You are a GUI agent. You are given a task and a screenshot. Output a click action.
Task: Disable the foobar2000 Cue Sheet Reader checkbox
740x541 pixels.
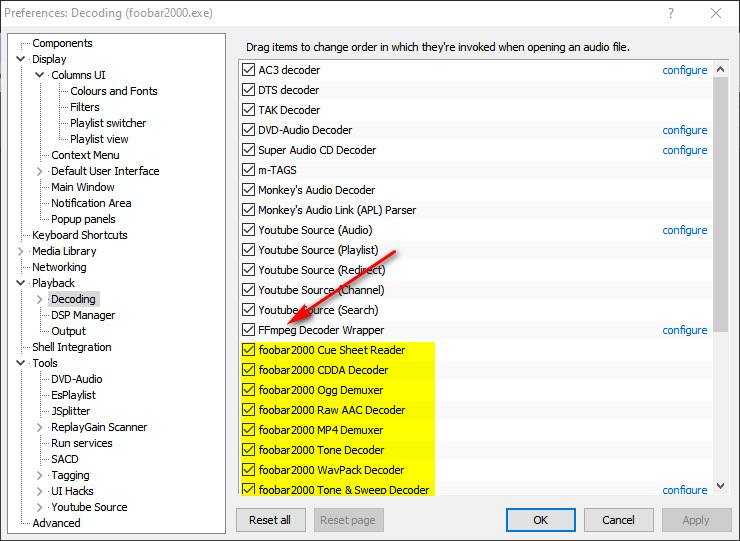[249, 350]
